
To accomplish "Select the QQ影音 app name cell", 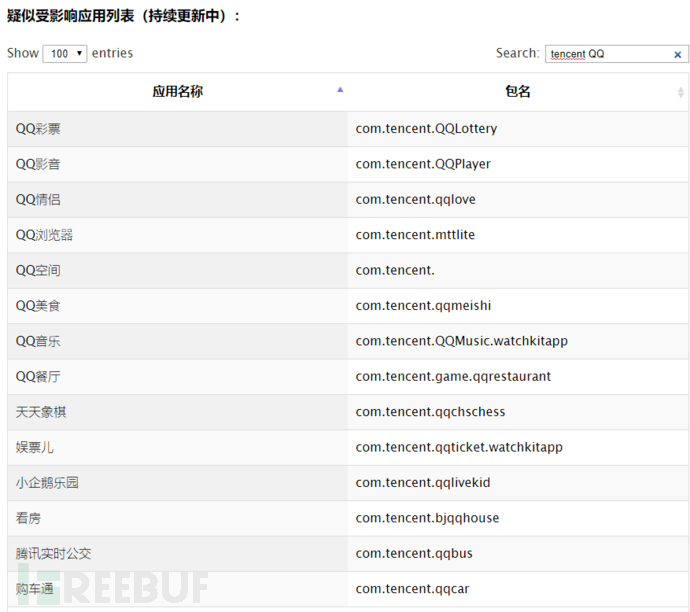I will point(38,164).
